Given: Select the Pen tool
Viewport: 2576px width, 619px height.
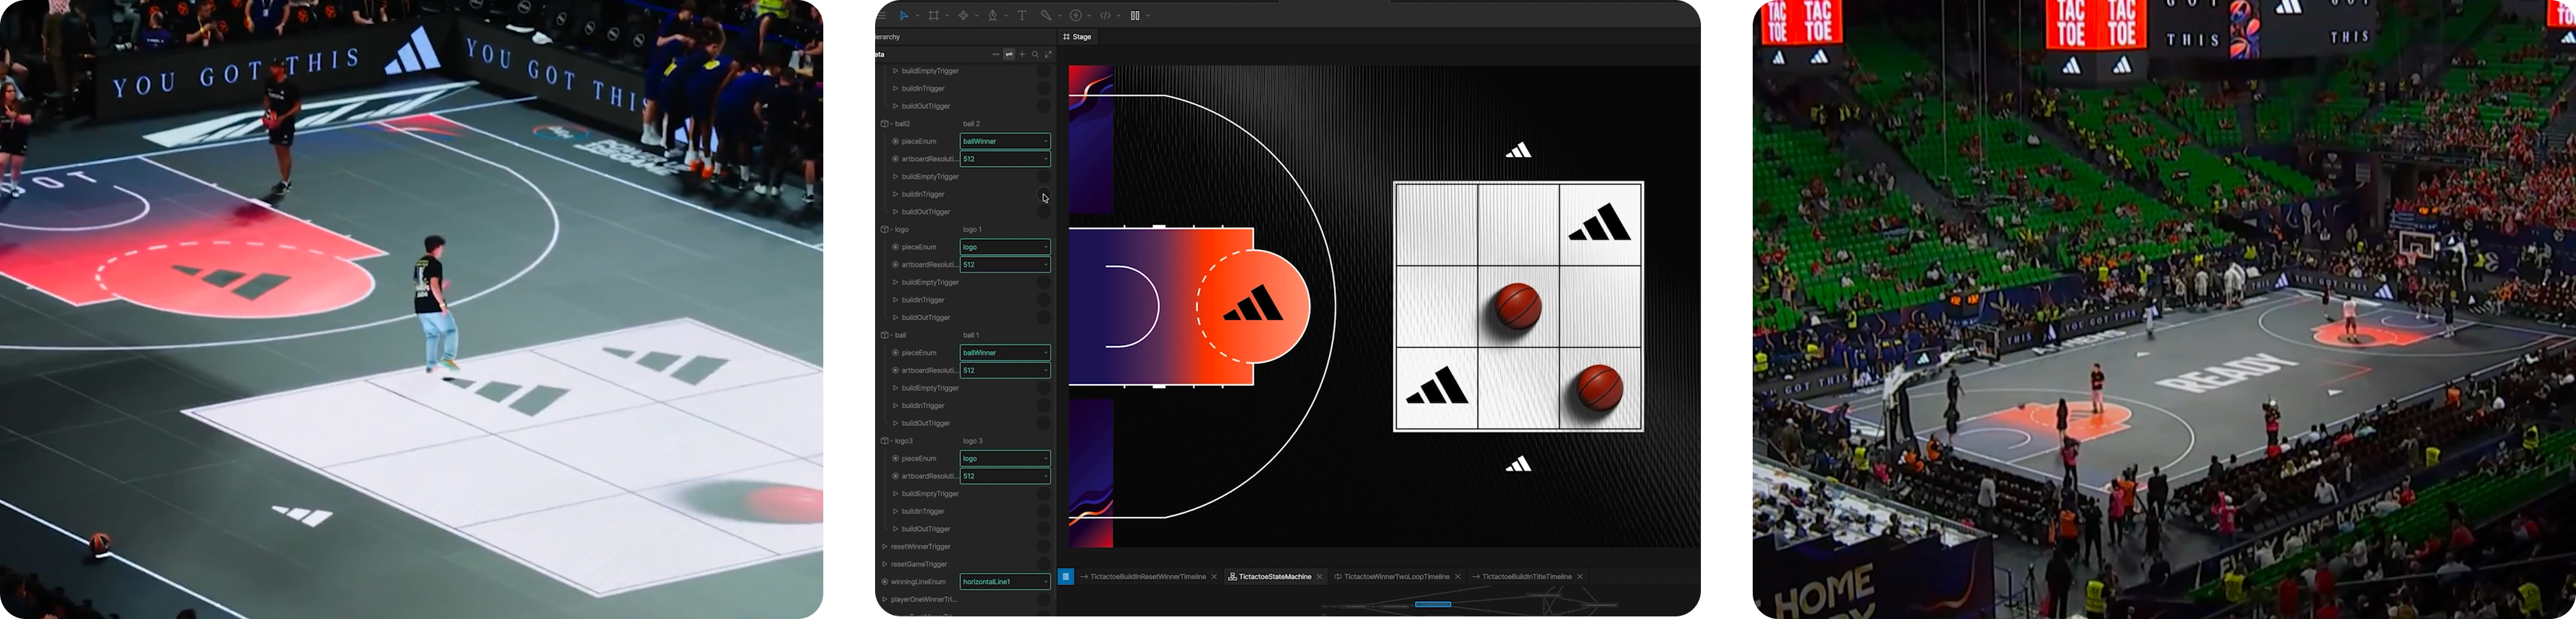Looking at the screenshot, I should [x=993, y=16].
